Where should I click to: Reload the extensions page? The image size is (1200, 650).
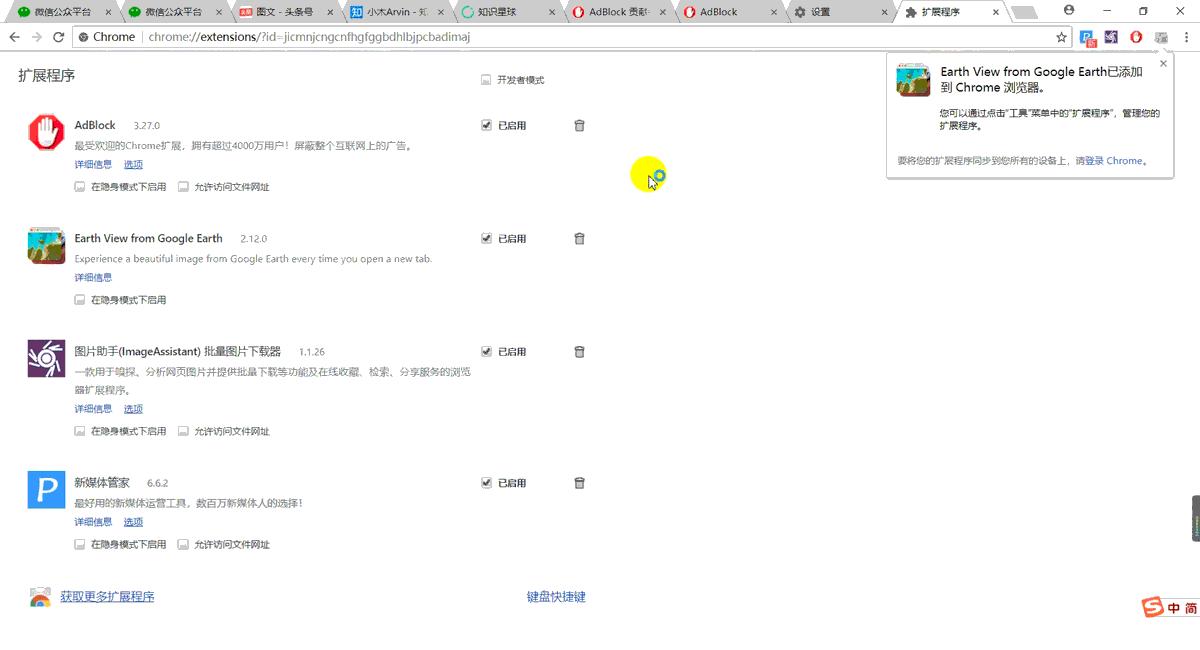click(58, 37)
